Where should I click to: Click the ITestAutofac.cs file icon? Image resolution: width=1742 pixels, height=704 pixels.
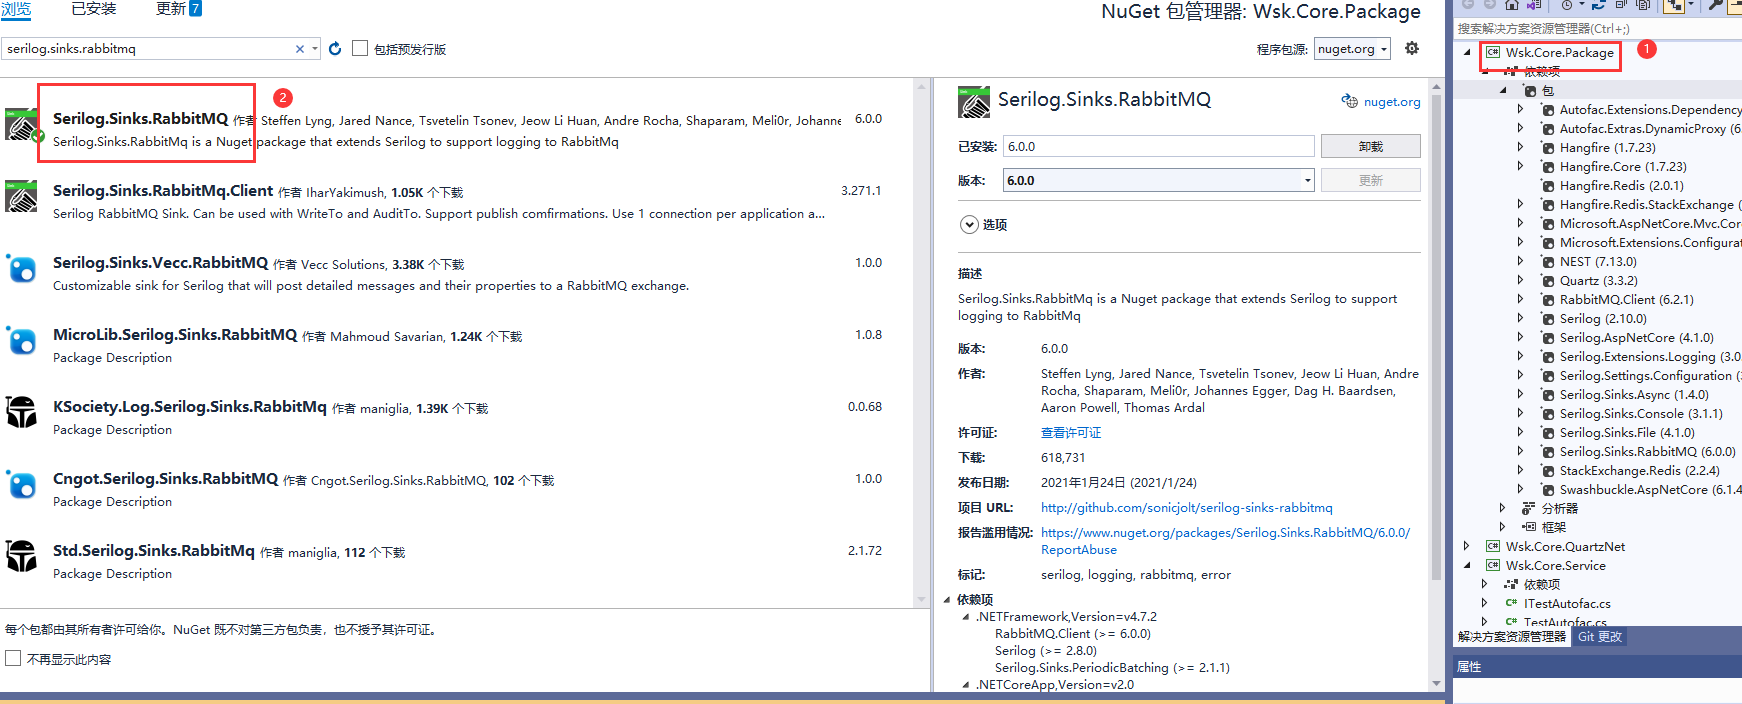[1511, 603]
